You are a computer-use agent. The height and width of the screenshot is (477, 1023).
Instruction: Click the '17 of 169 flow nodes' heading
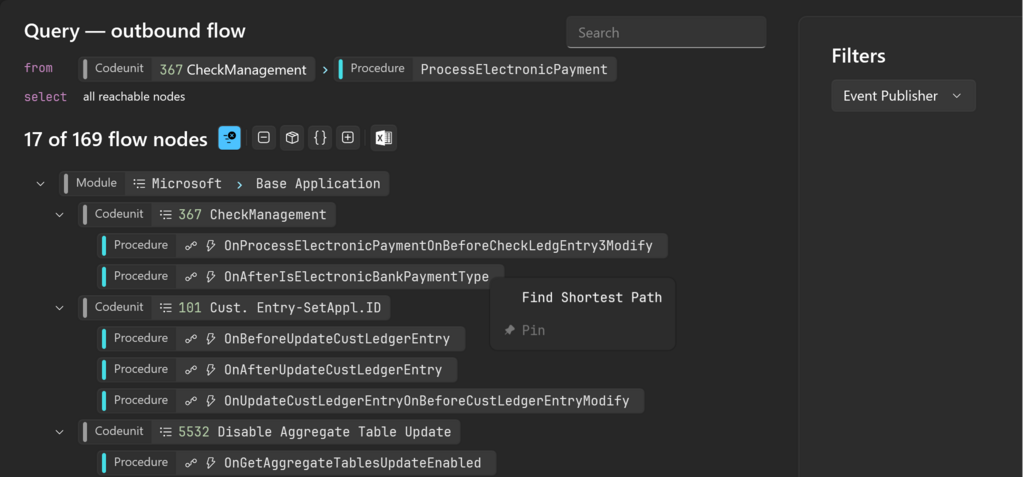tap(115, 139)
